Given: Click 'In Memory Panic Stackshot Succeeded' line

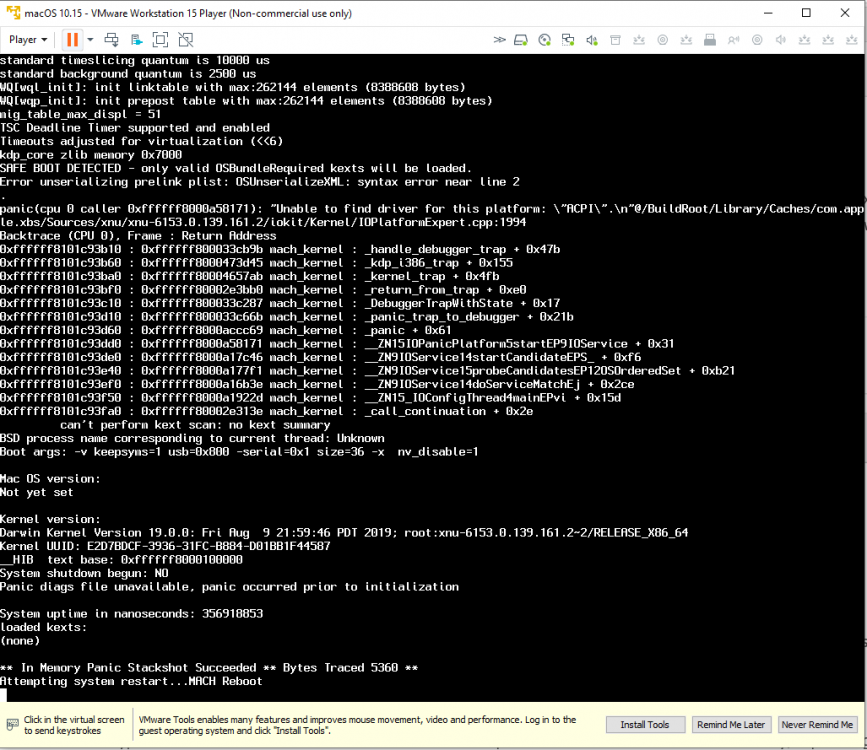Looking at the screenshot, I should (x=209, y=668).
